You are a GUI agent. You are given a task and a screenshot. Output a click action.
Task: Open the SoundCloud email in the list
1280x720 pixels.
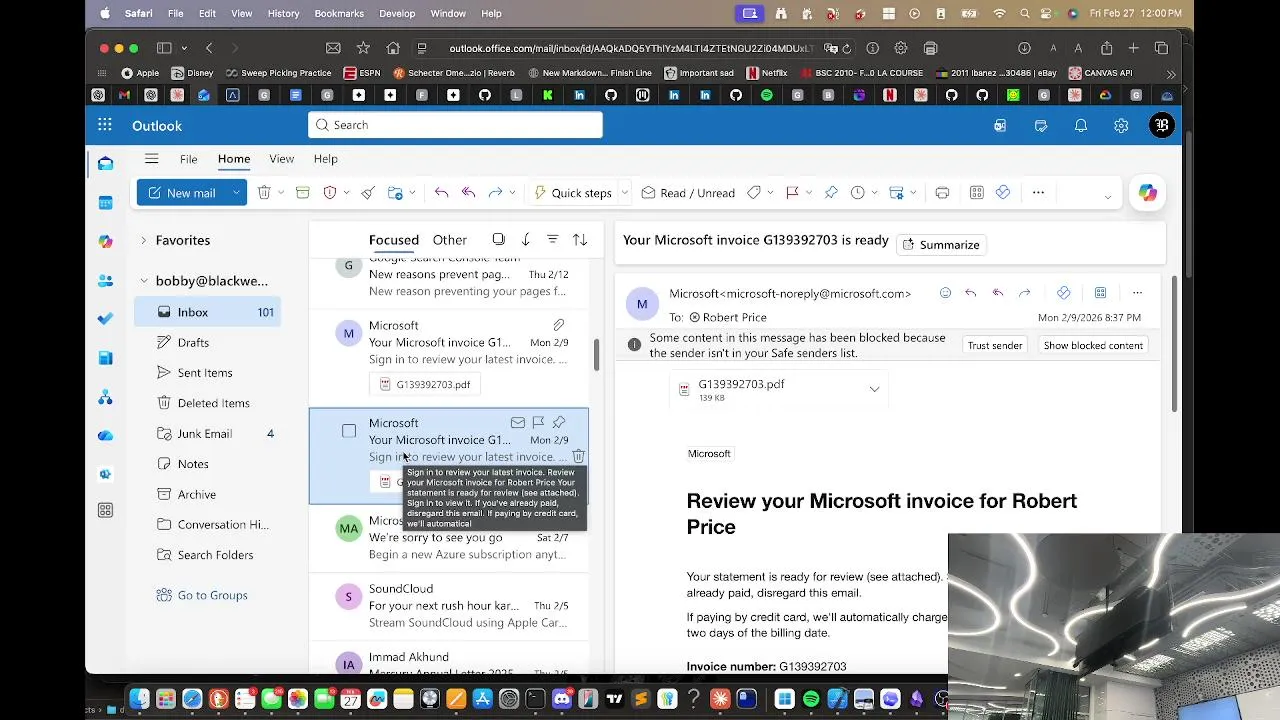click(x=448, y=606)
